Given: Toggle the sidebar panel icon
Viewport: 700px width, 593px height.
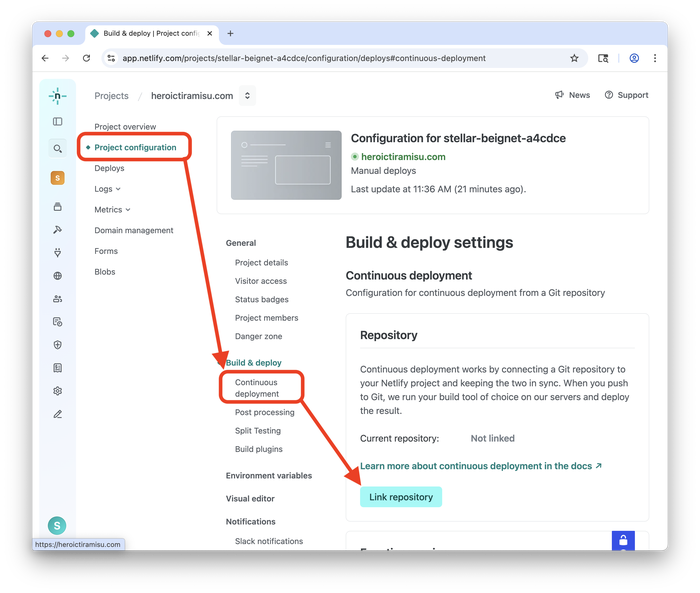Looking at the screenshot, I should click(58, 121).
